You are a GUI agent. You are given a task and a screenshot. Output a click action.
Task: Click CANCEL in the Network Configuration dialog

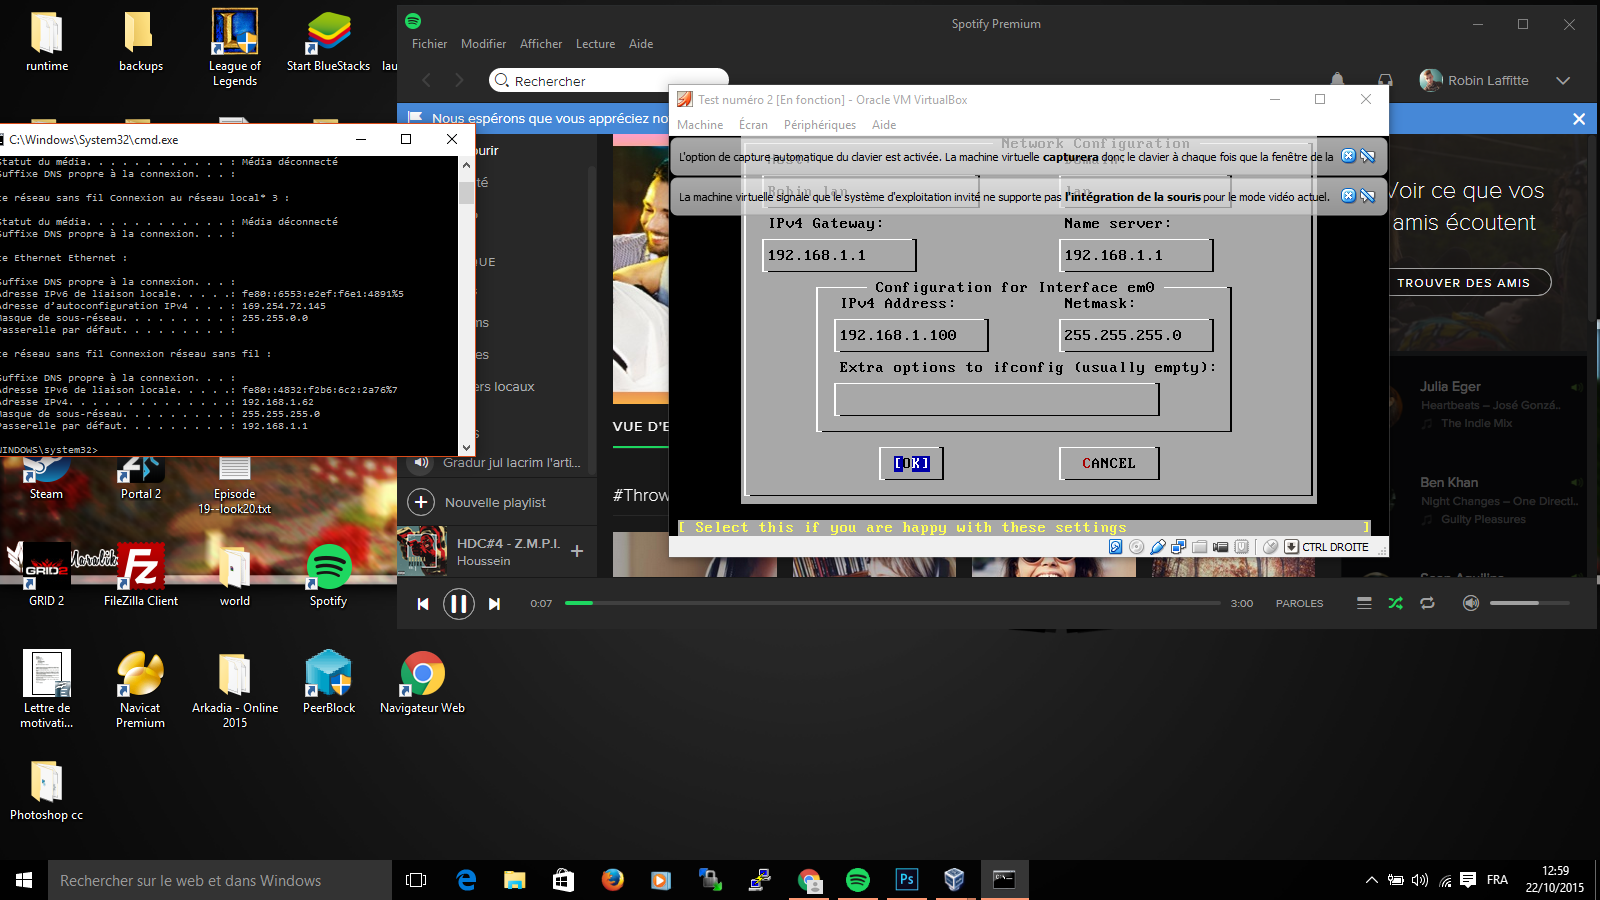pyautogui.click(x=1109, y=463)
